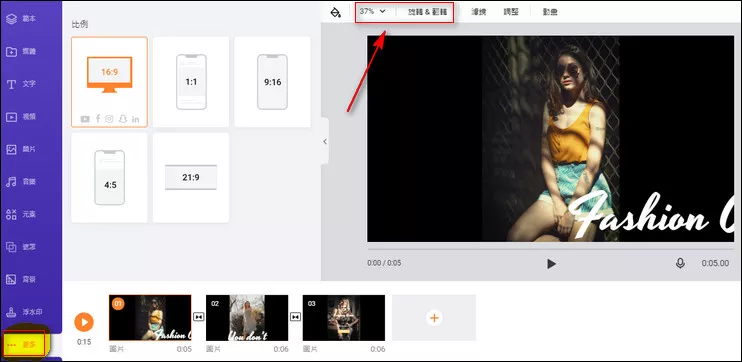742x362 pixels.
Task: Open the Photo (圖片) sidebar section
Action: click(21, 150)
